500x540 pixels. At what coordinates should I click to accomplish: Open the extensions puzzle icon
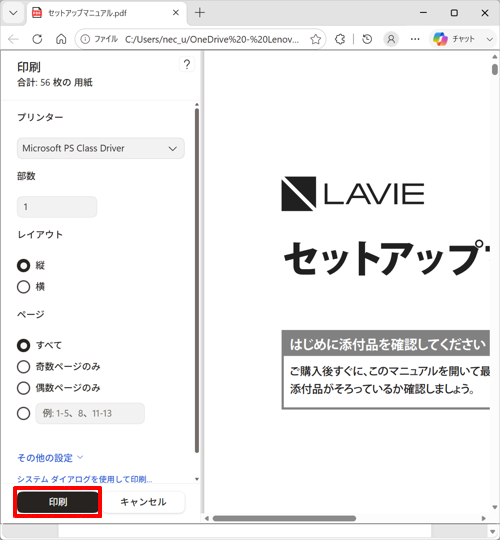(340, 39)
